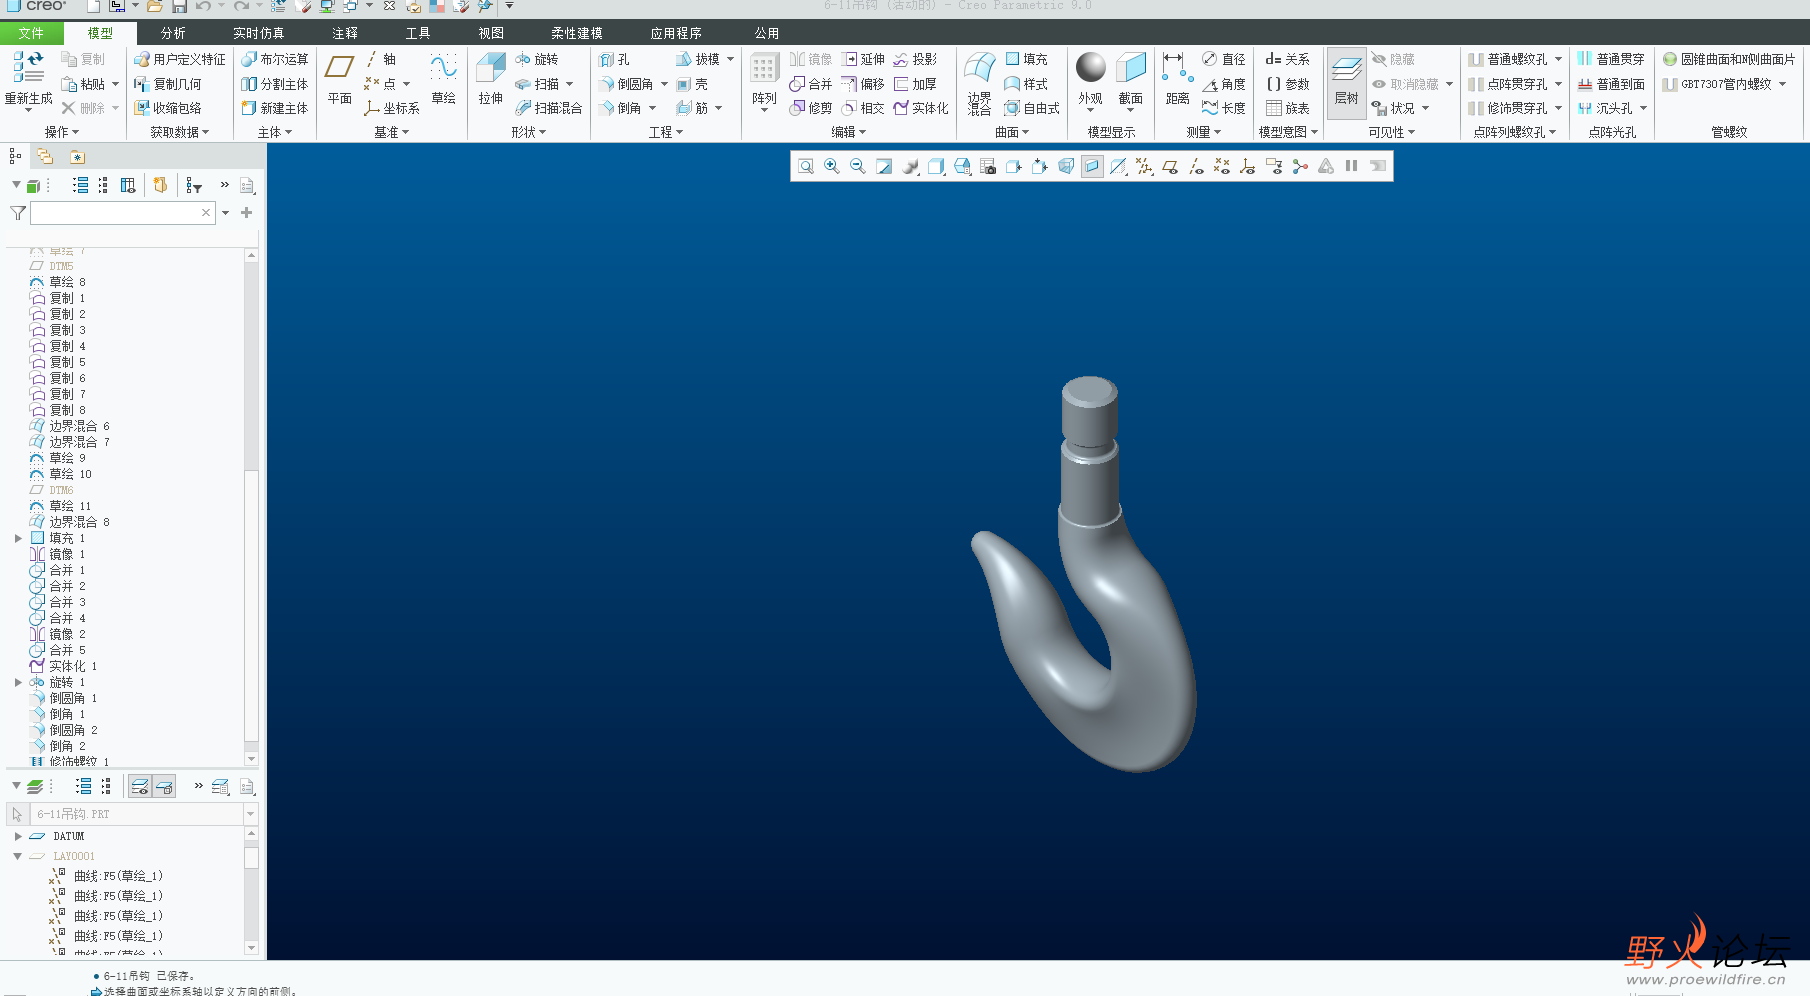Toggle datum axis display in graphics toolbar

(1196, 166)
